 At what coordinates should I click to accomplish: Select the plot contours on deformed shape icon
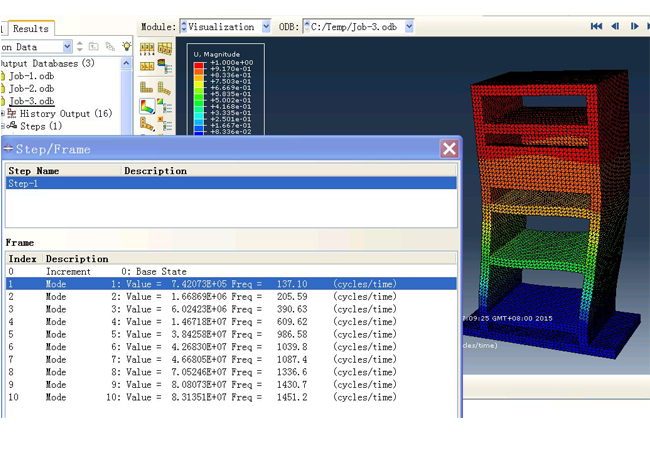[x=148, y=105]
